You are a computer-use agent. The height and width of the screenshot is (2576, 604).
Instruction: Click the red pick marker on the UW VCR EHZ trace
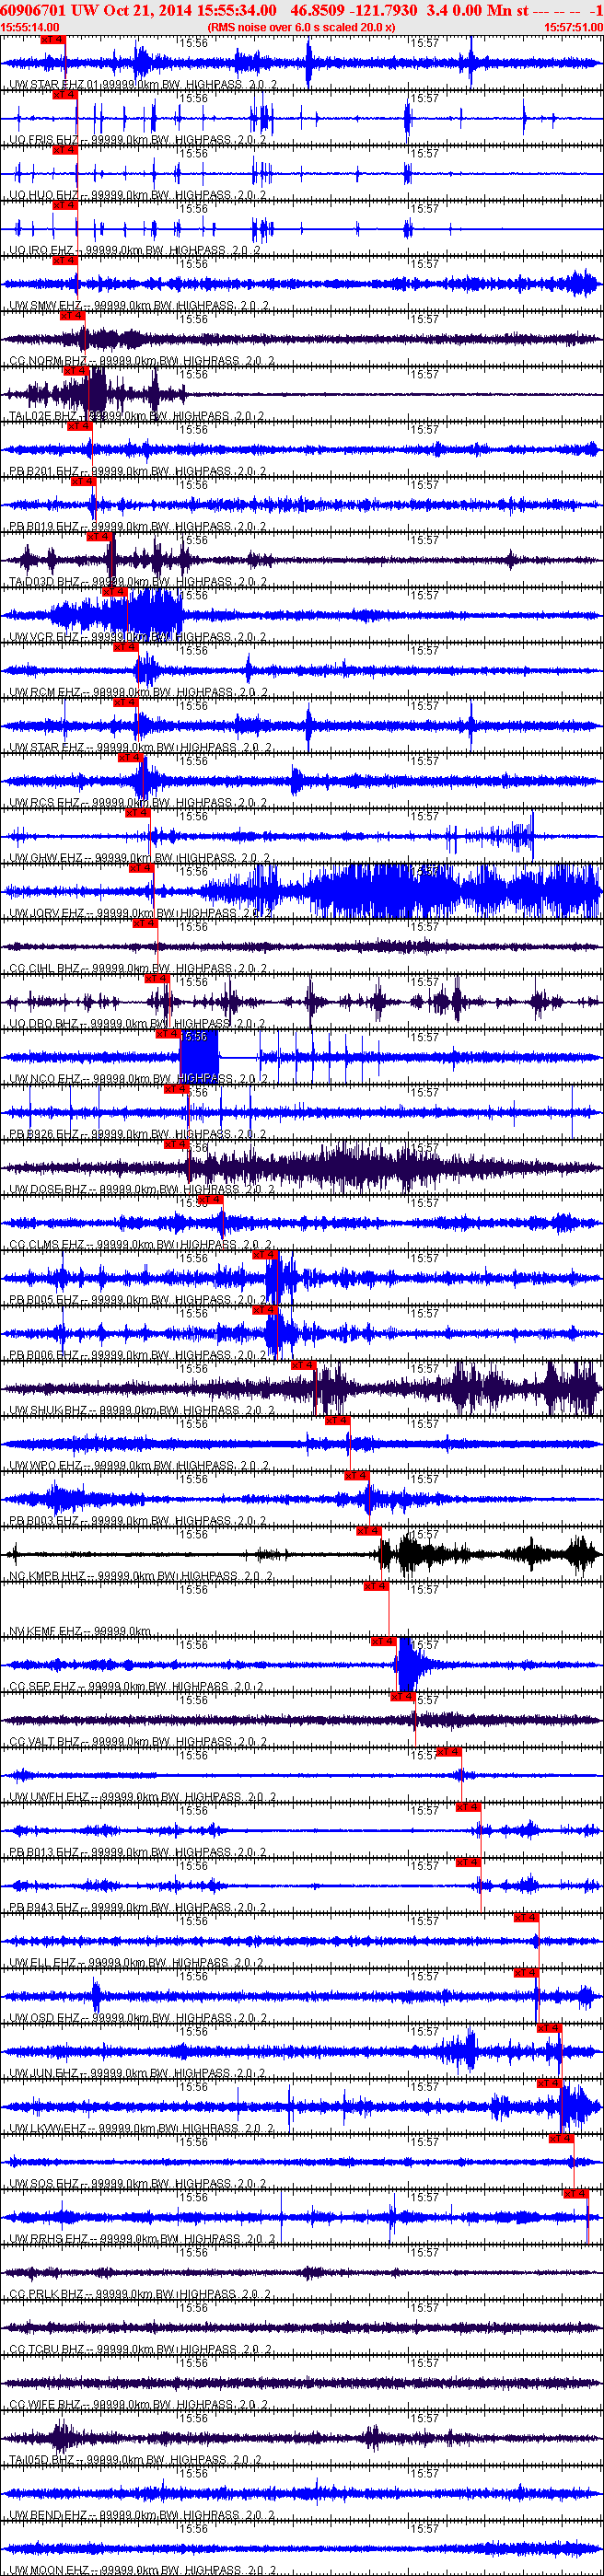point(114,592)
